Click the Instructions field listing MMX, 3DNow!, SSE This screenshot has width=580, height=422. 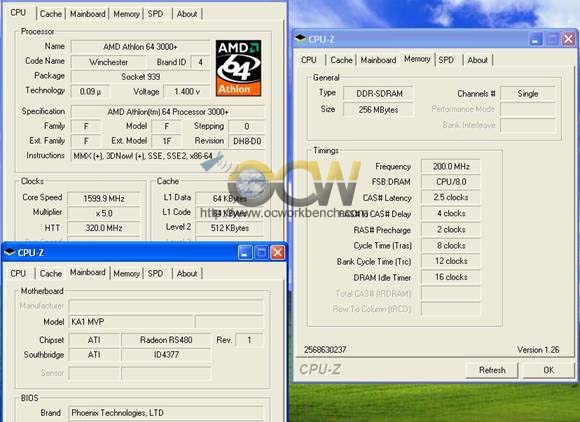[x=168, y=156]
